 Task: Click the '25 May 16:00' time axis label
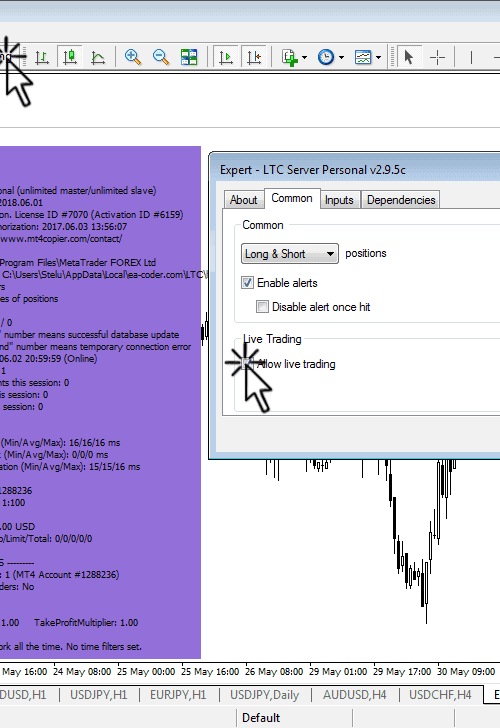point(210,672)
